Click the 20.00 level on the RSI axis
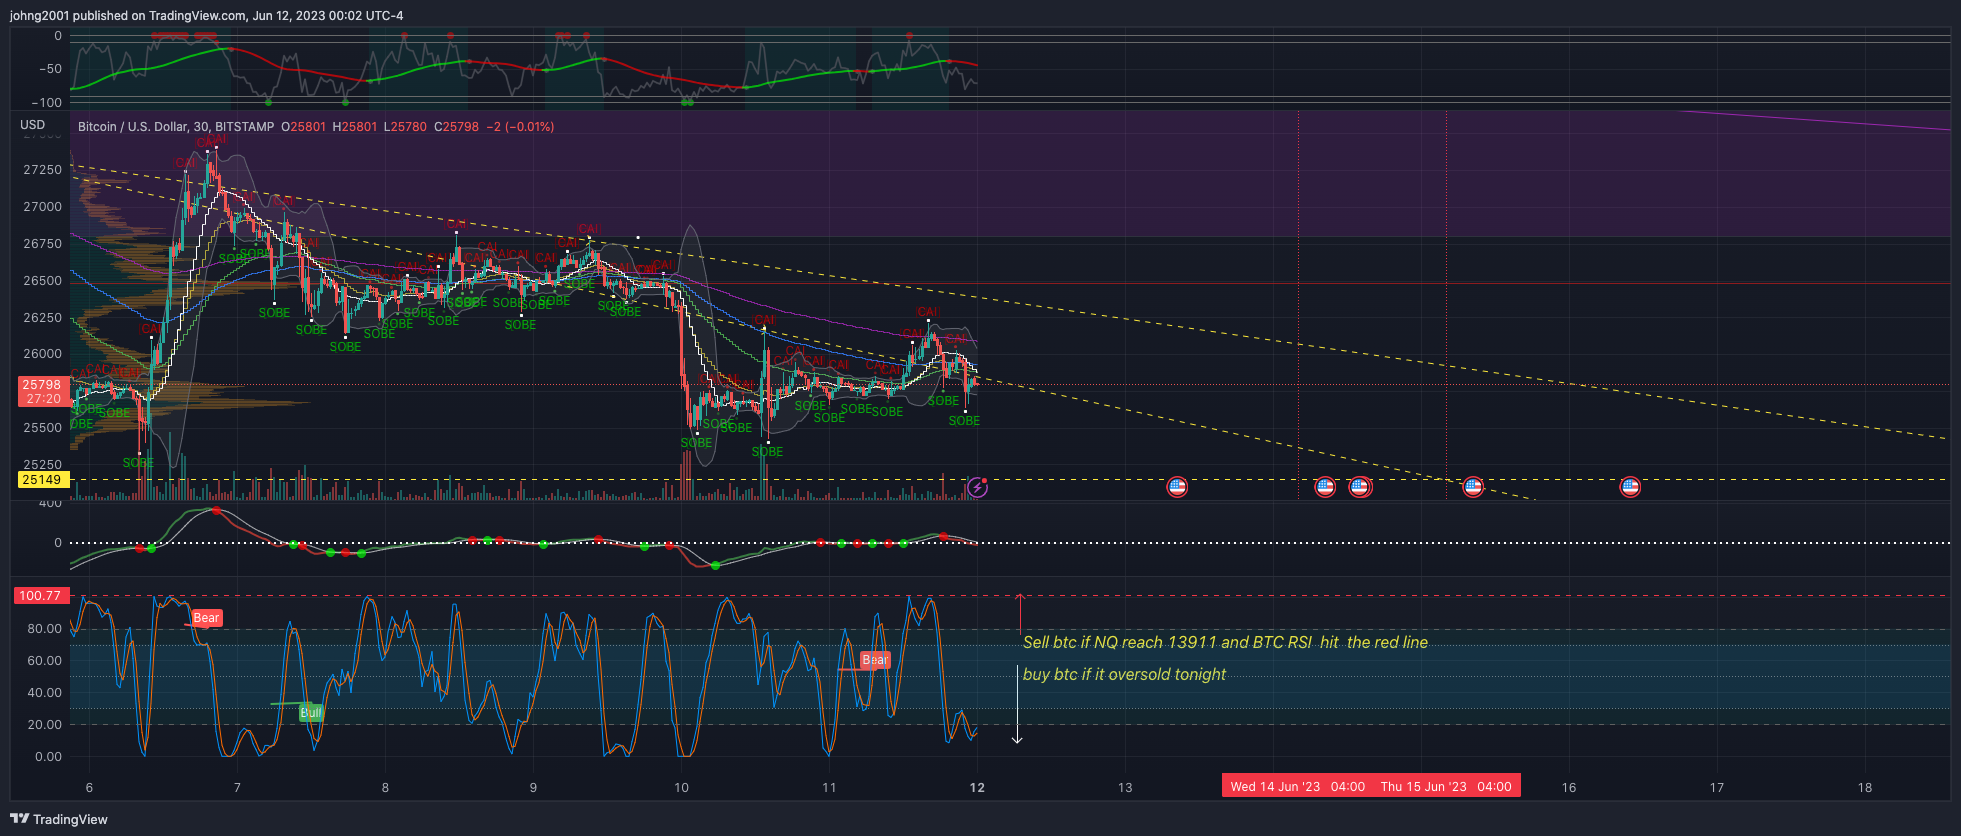This screenshot has width=1961, height=836. click(44, 725)
